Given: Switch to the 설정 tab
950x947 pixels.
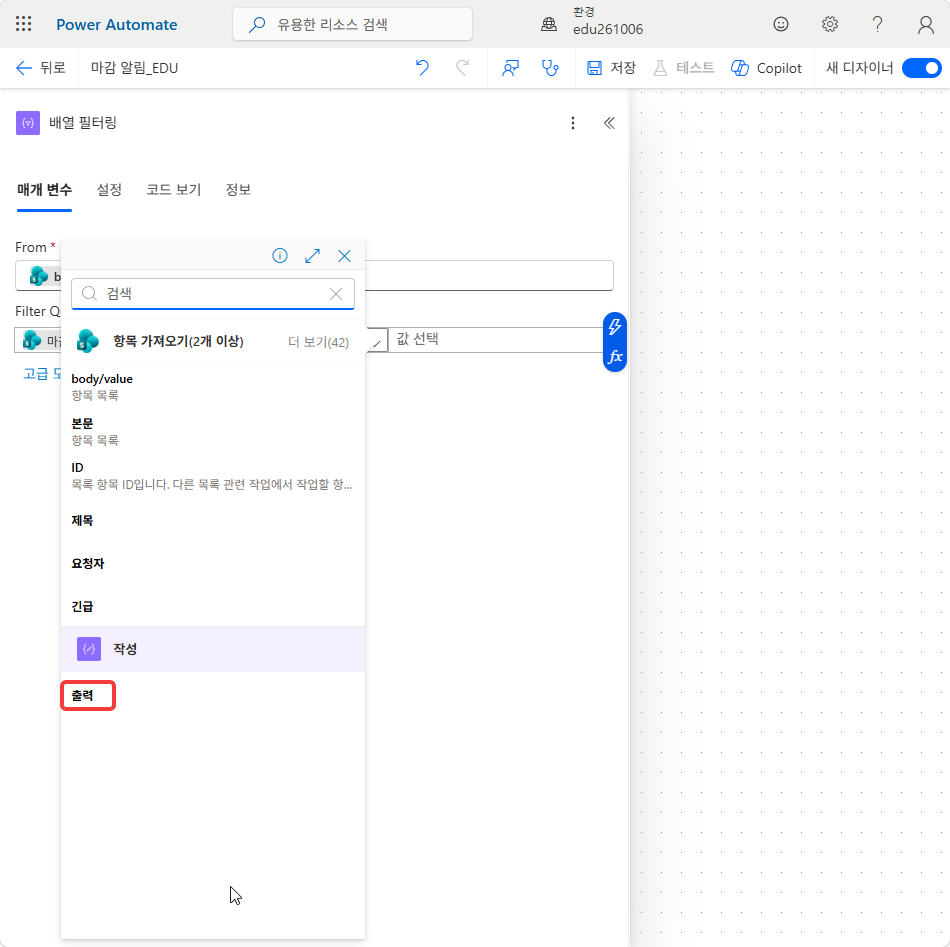Looking at the screenshot, I should (109, 190).
